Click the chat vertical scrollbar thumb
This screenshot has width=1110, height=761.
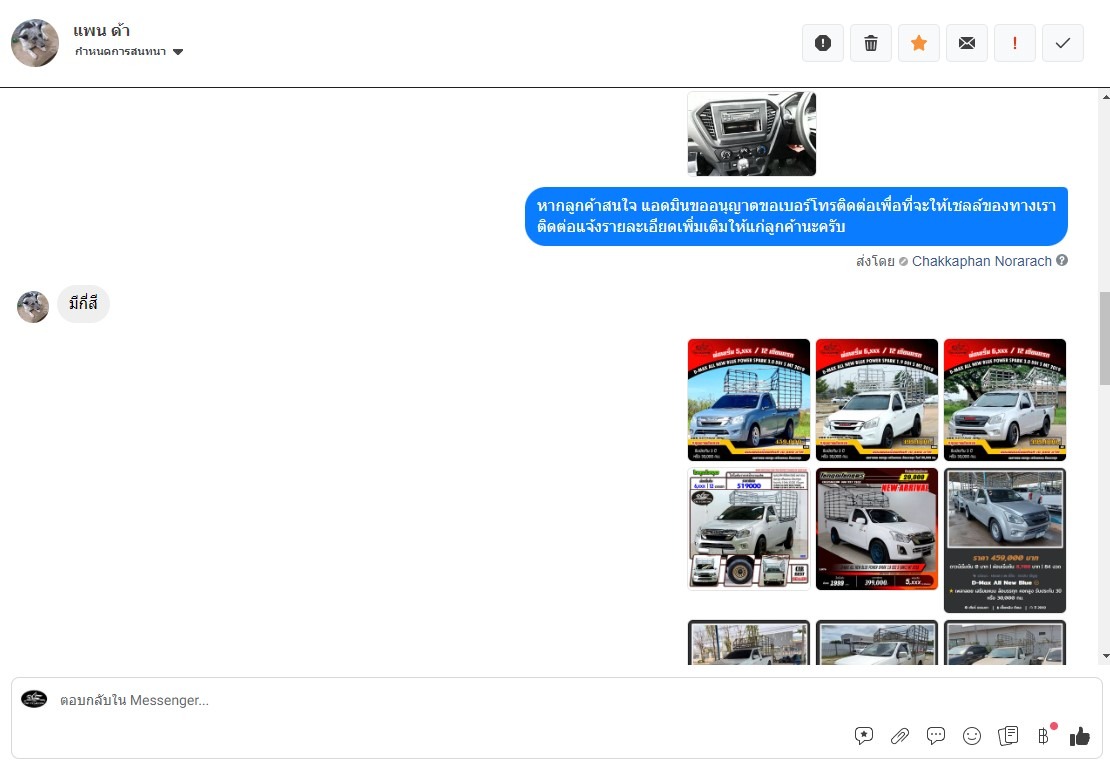click(x=1105, y=338)
